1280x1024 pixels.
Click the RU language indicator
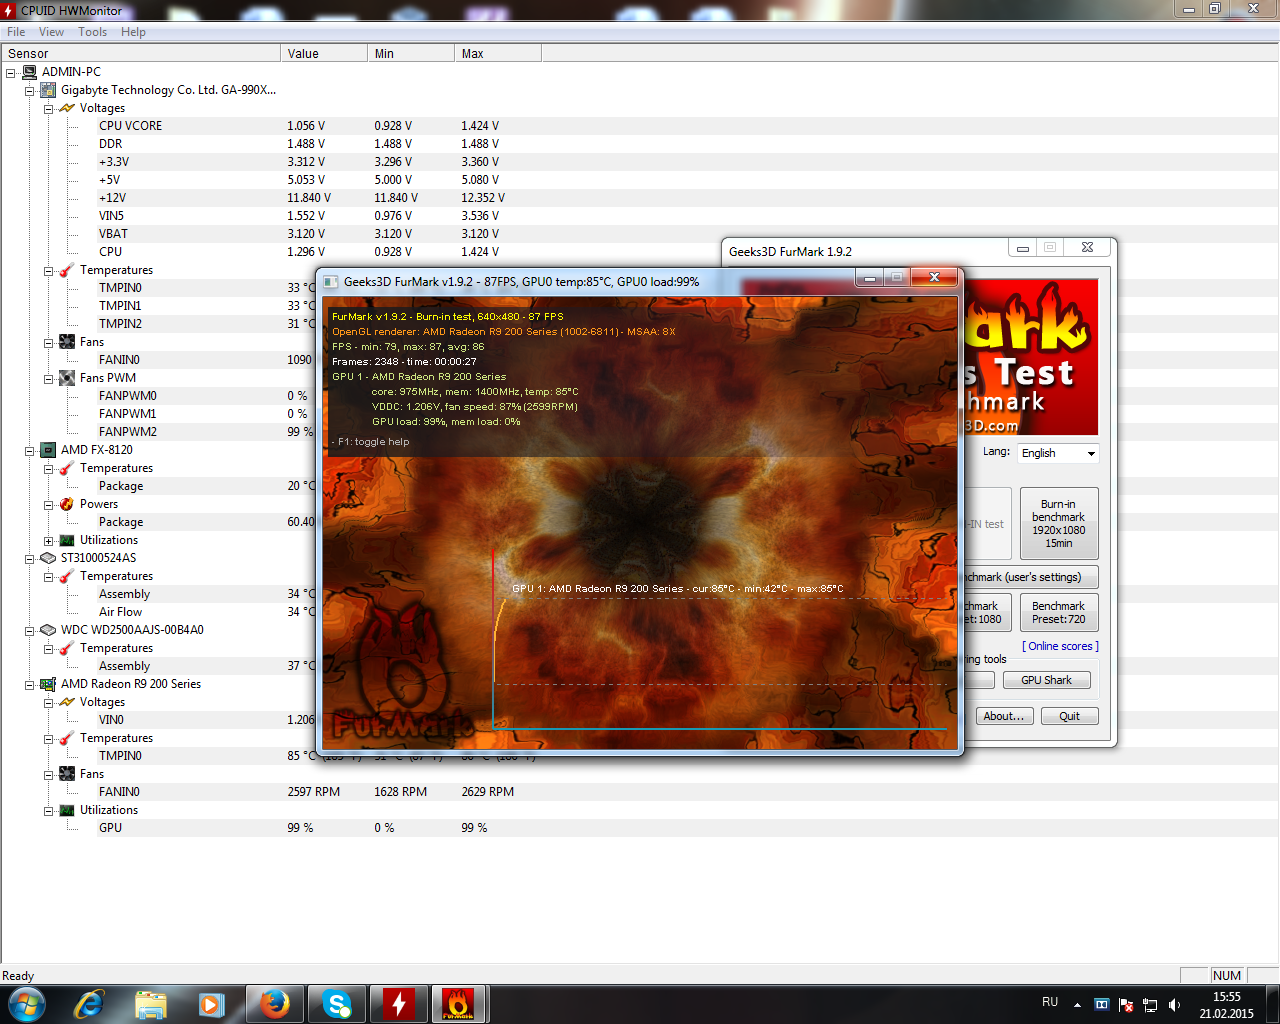click(x=1050, y=1002)
